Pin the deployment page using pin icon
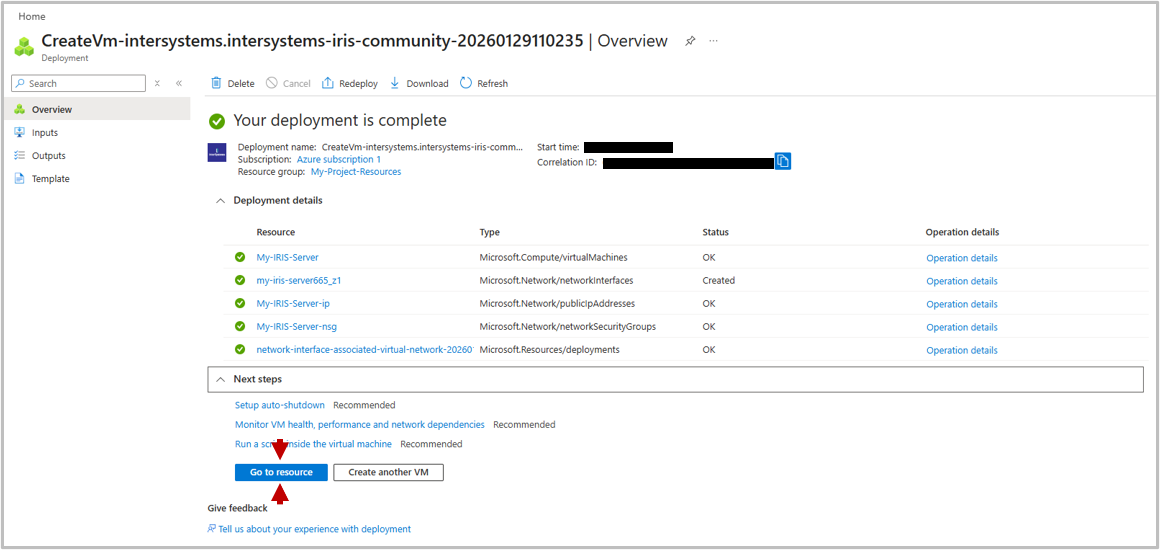This screenshot has height=550, width=1161. [690, 41]
